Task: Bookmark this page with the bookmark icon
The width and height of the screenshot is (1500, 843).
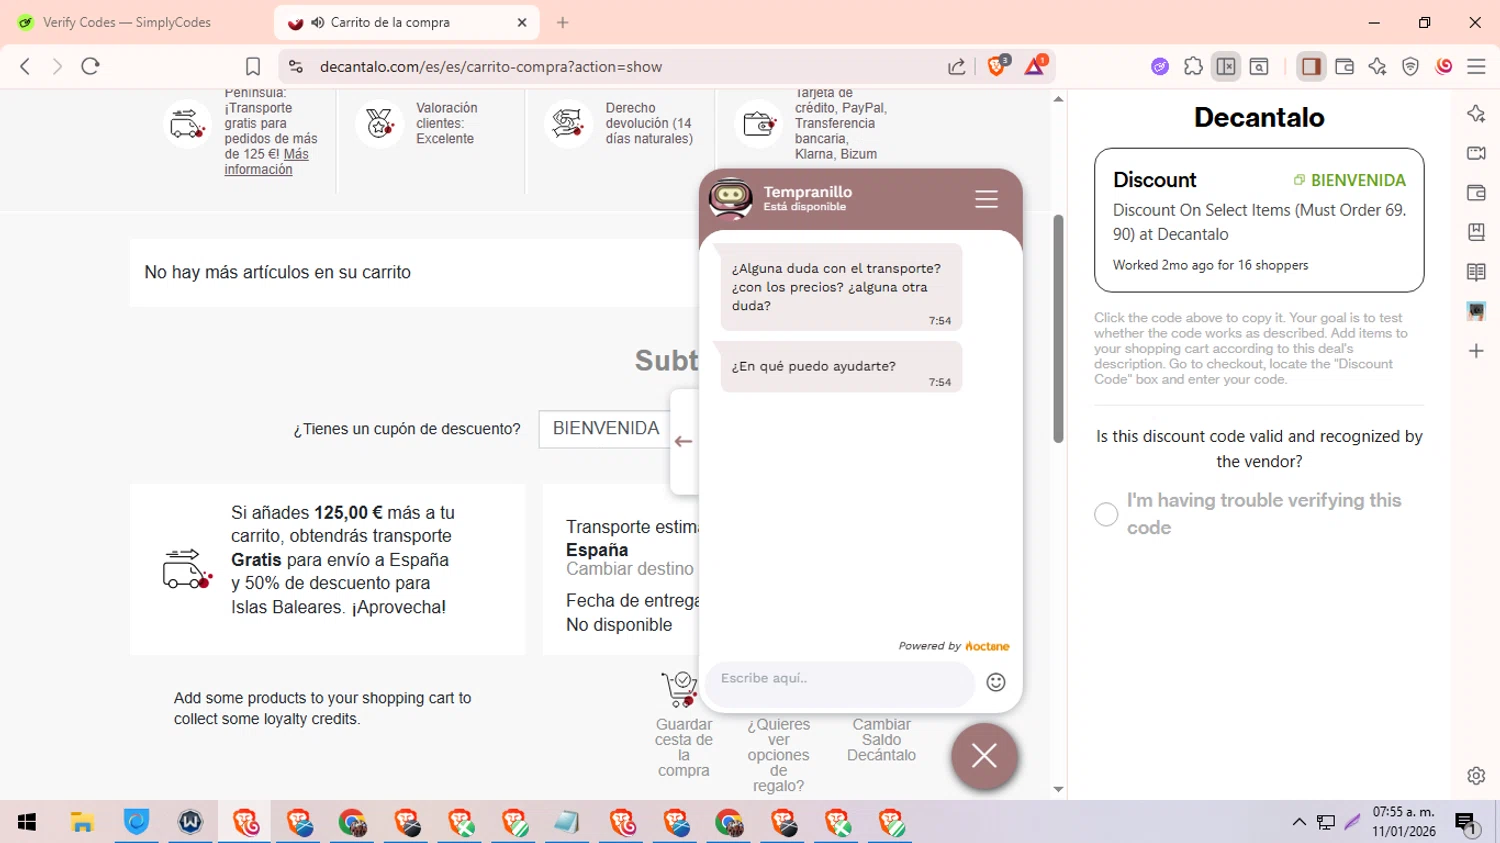Action: point(253,67)
